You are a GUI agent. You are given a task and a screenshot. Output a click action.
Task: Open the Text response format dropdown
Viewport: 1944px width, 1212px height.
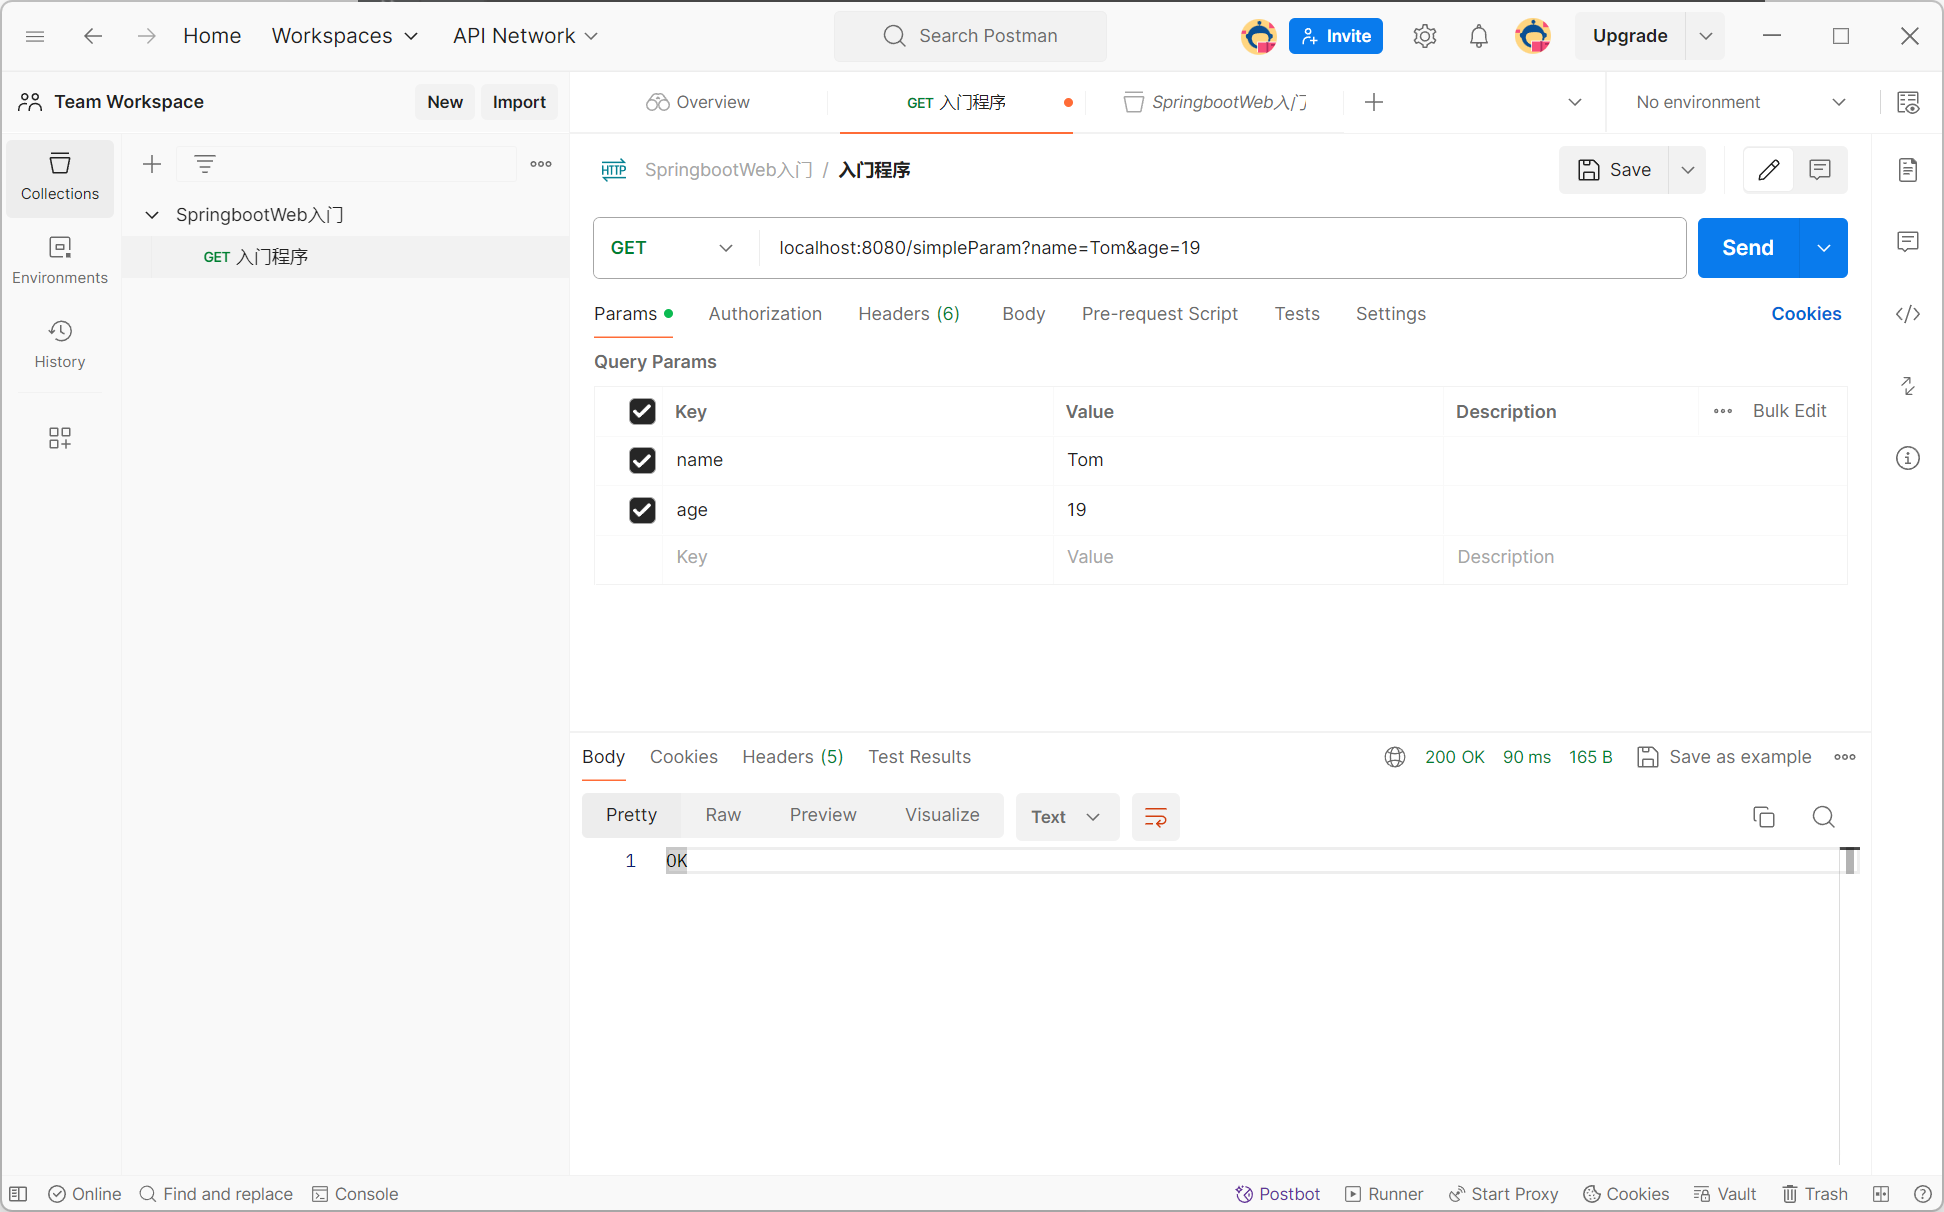1067,817
